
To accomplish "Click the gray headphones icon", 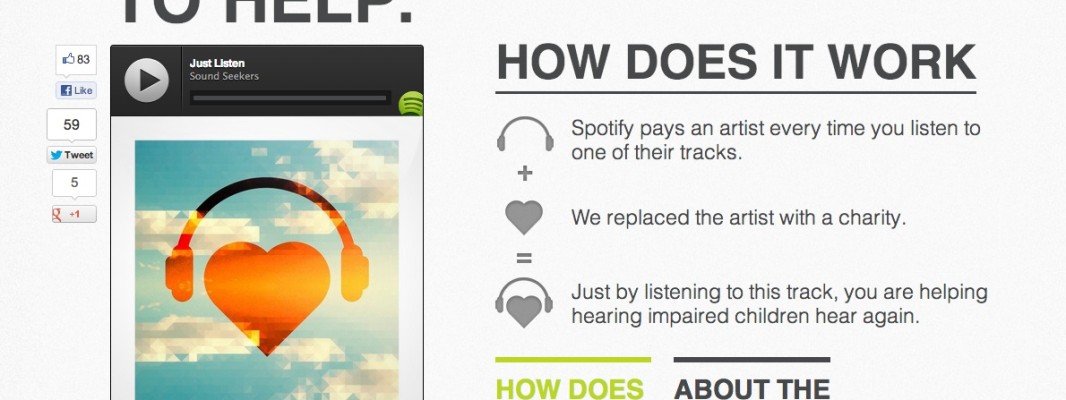I will point(525,134).
